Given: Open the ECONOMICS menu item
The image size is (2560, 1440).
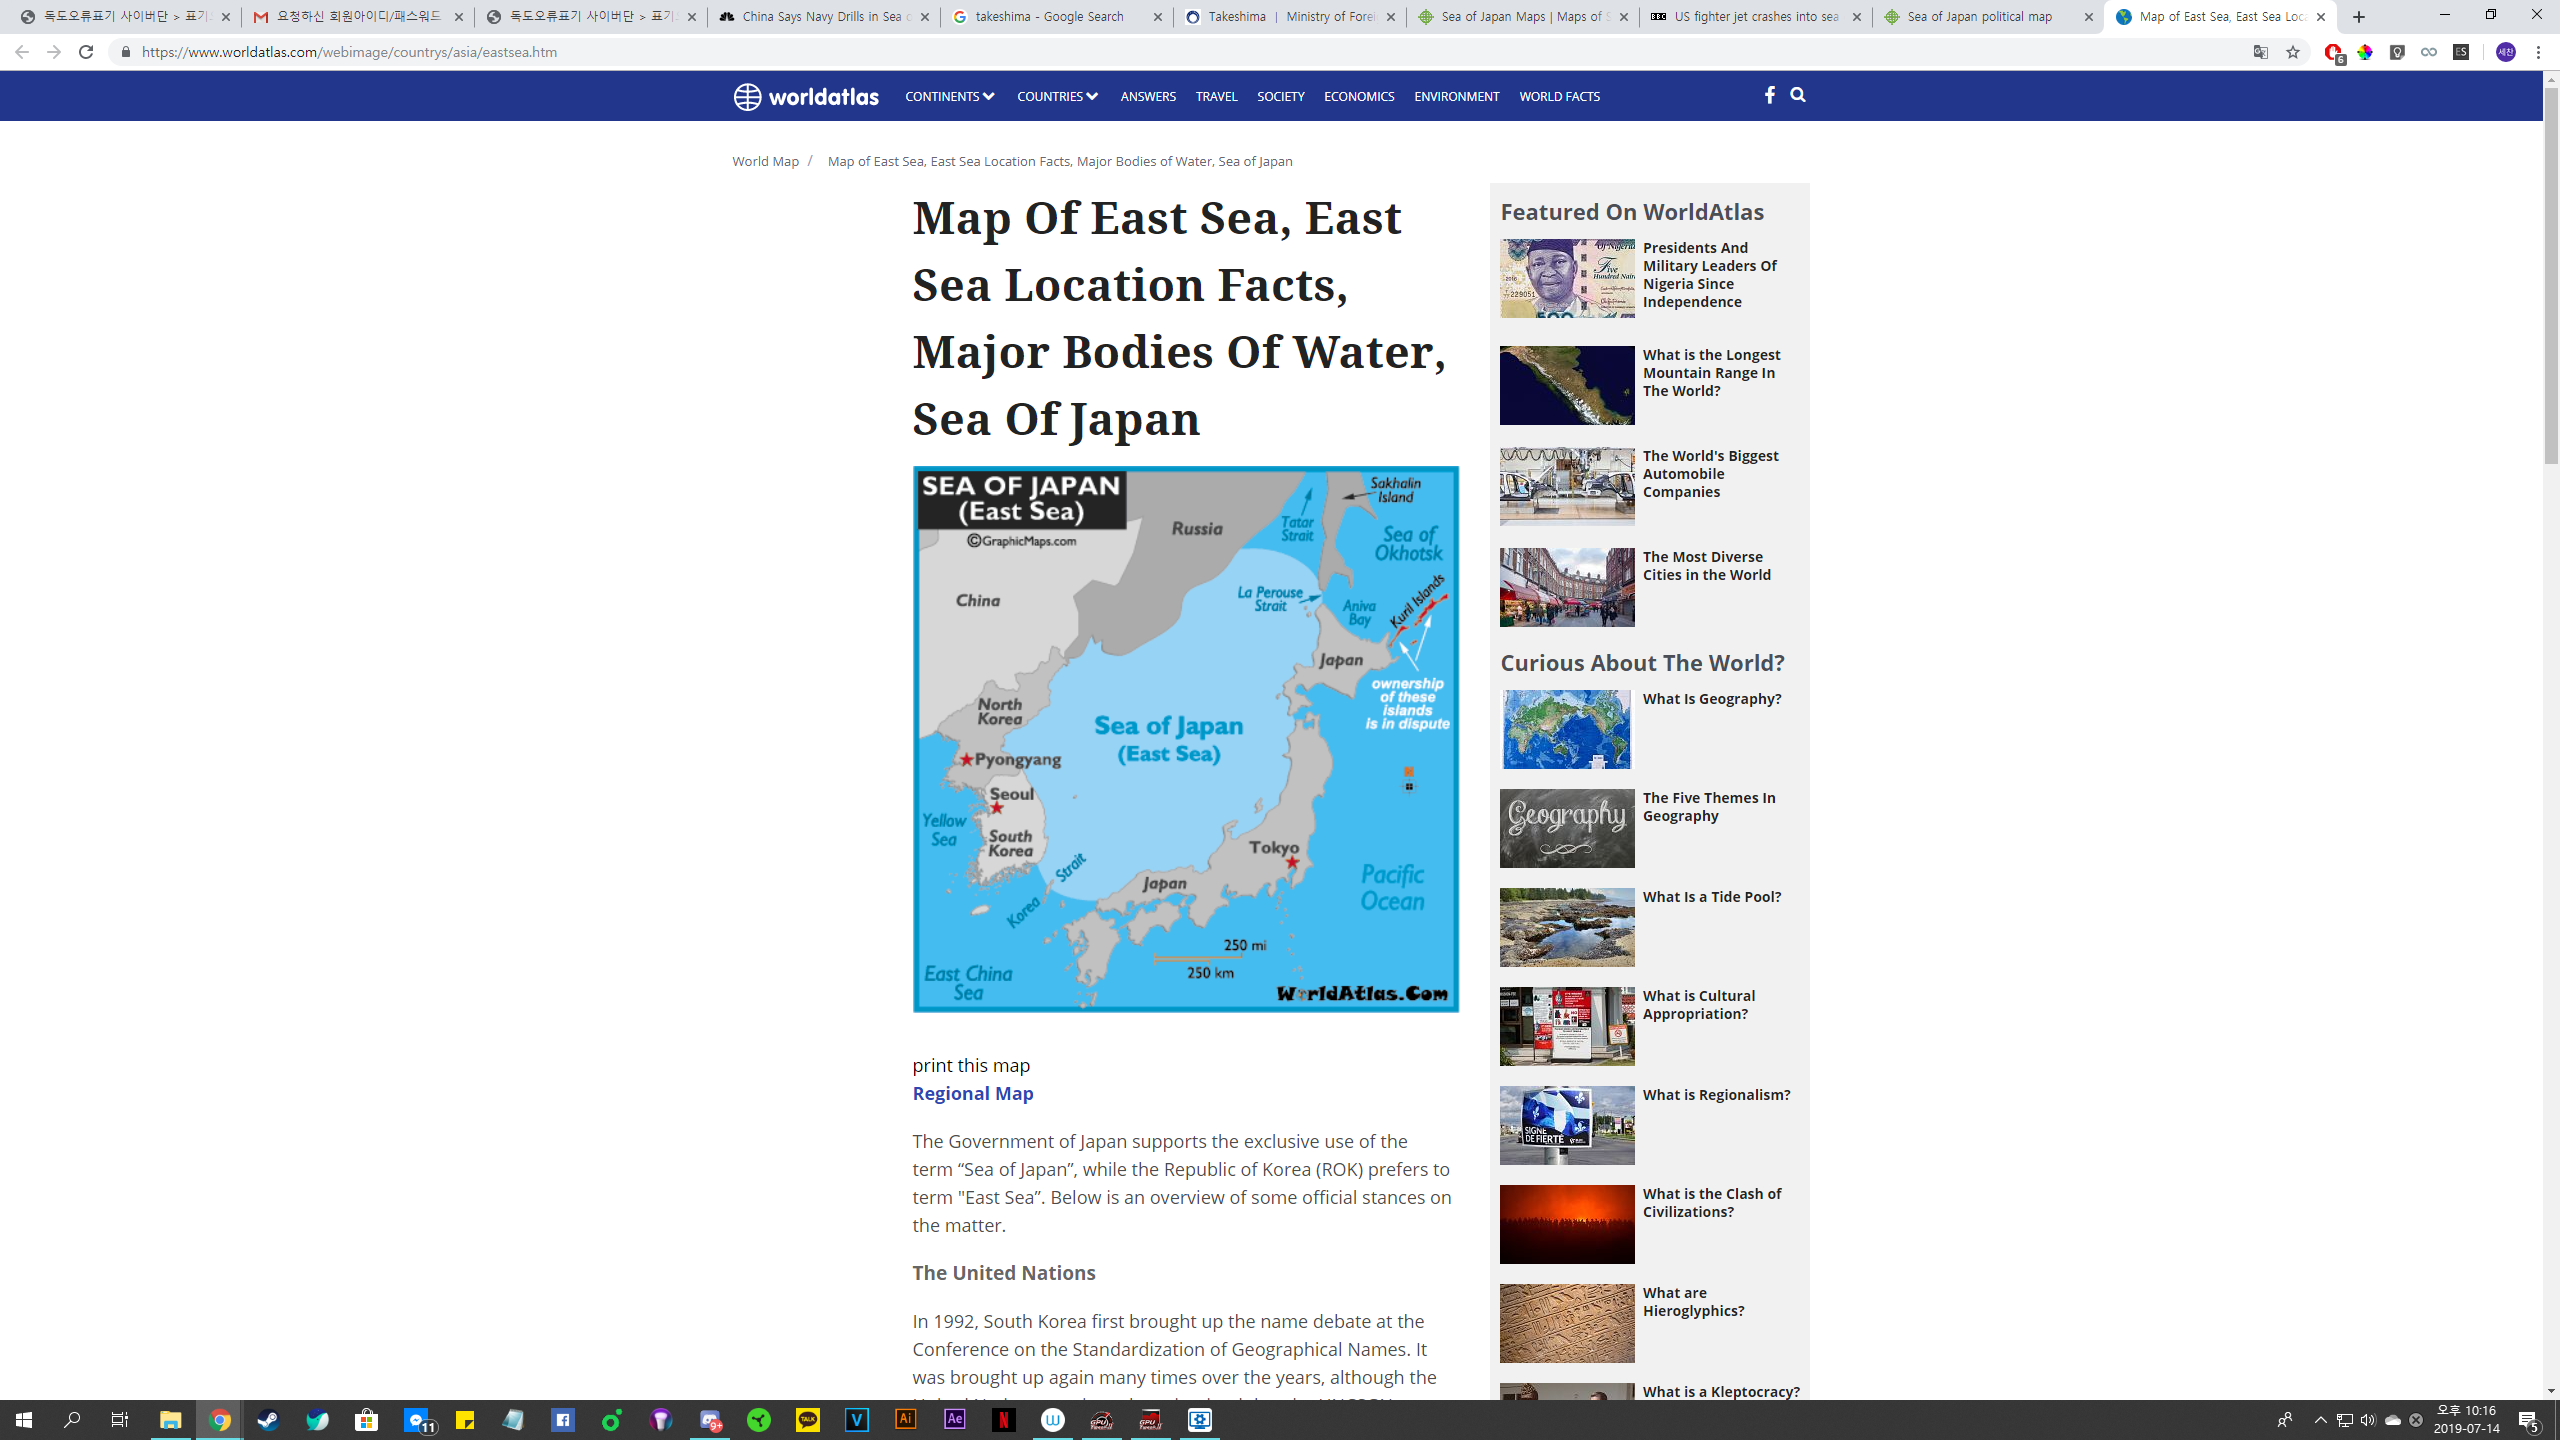Looking at the screenshot, I should pyautogui.click(x=1358, y=96).
